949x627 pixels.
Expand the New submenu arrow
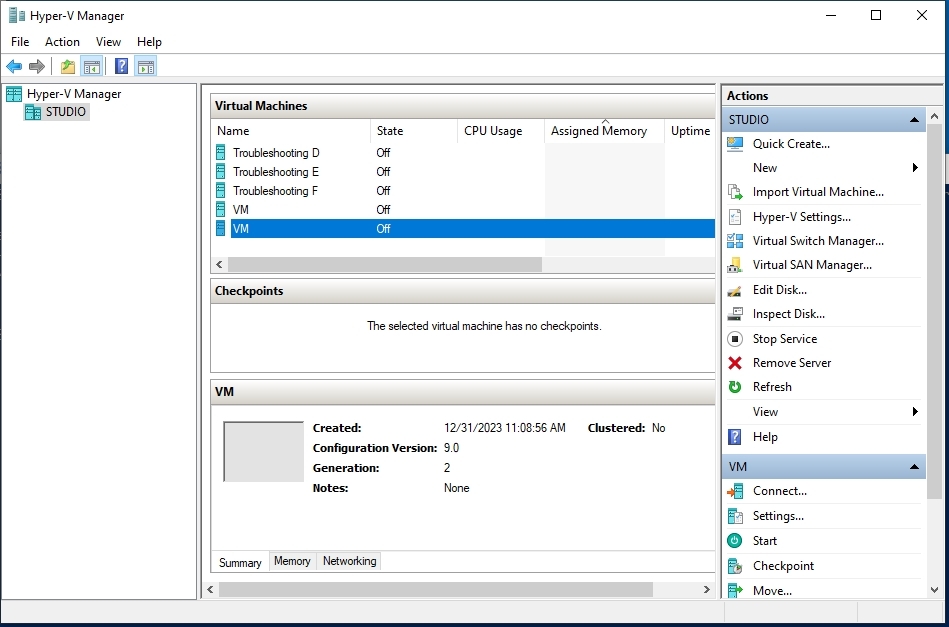click(x=914, y=167)
